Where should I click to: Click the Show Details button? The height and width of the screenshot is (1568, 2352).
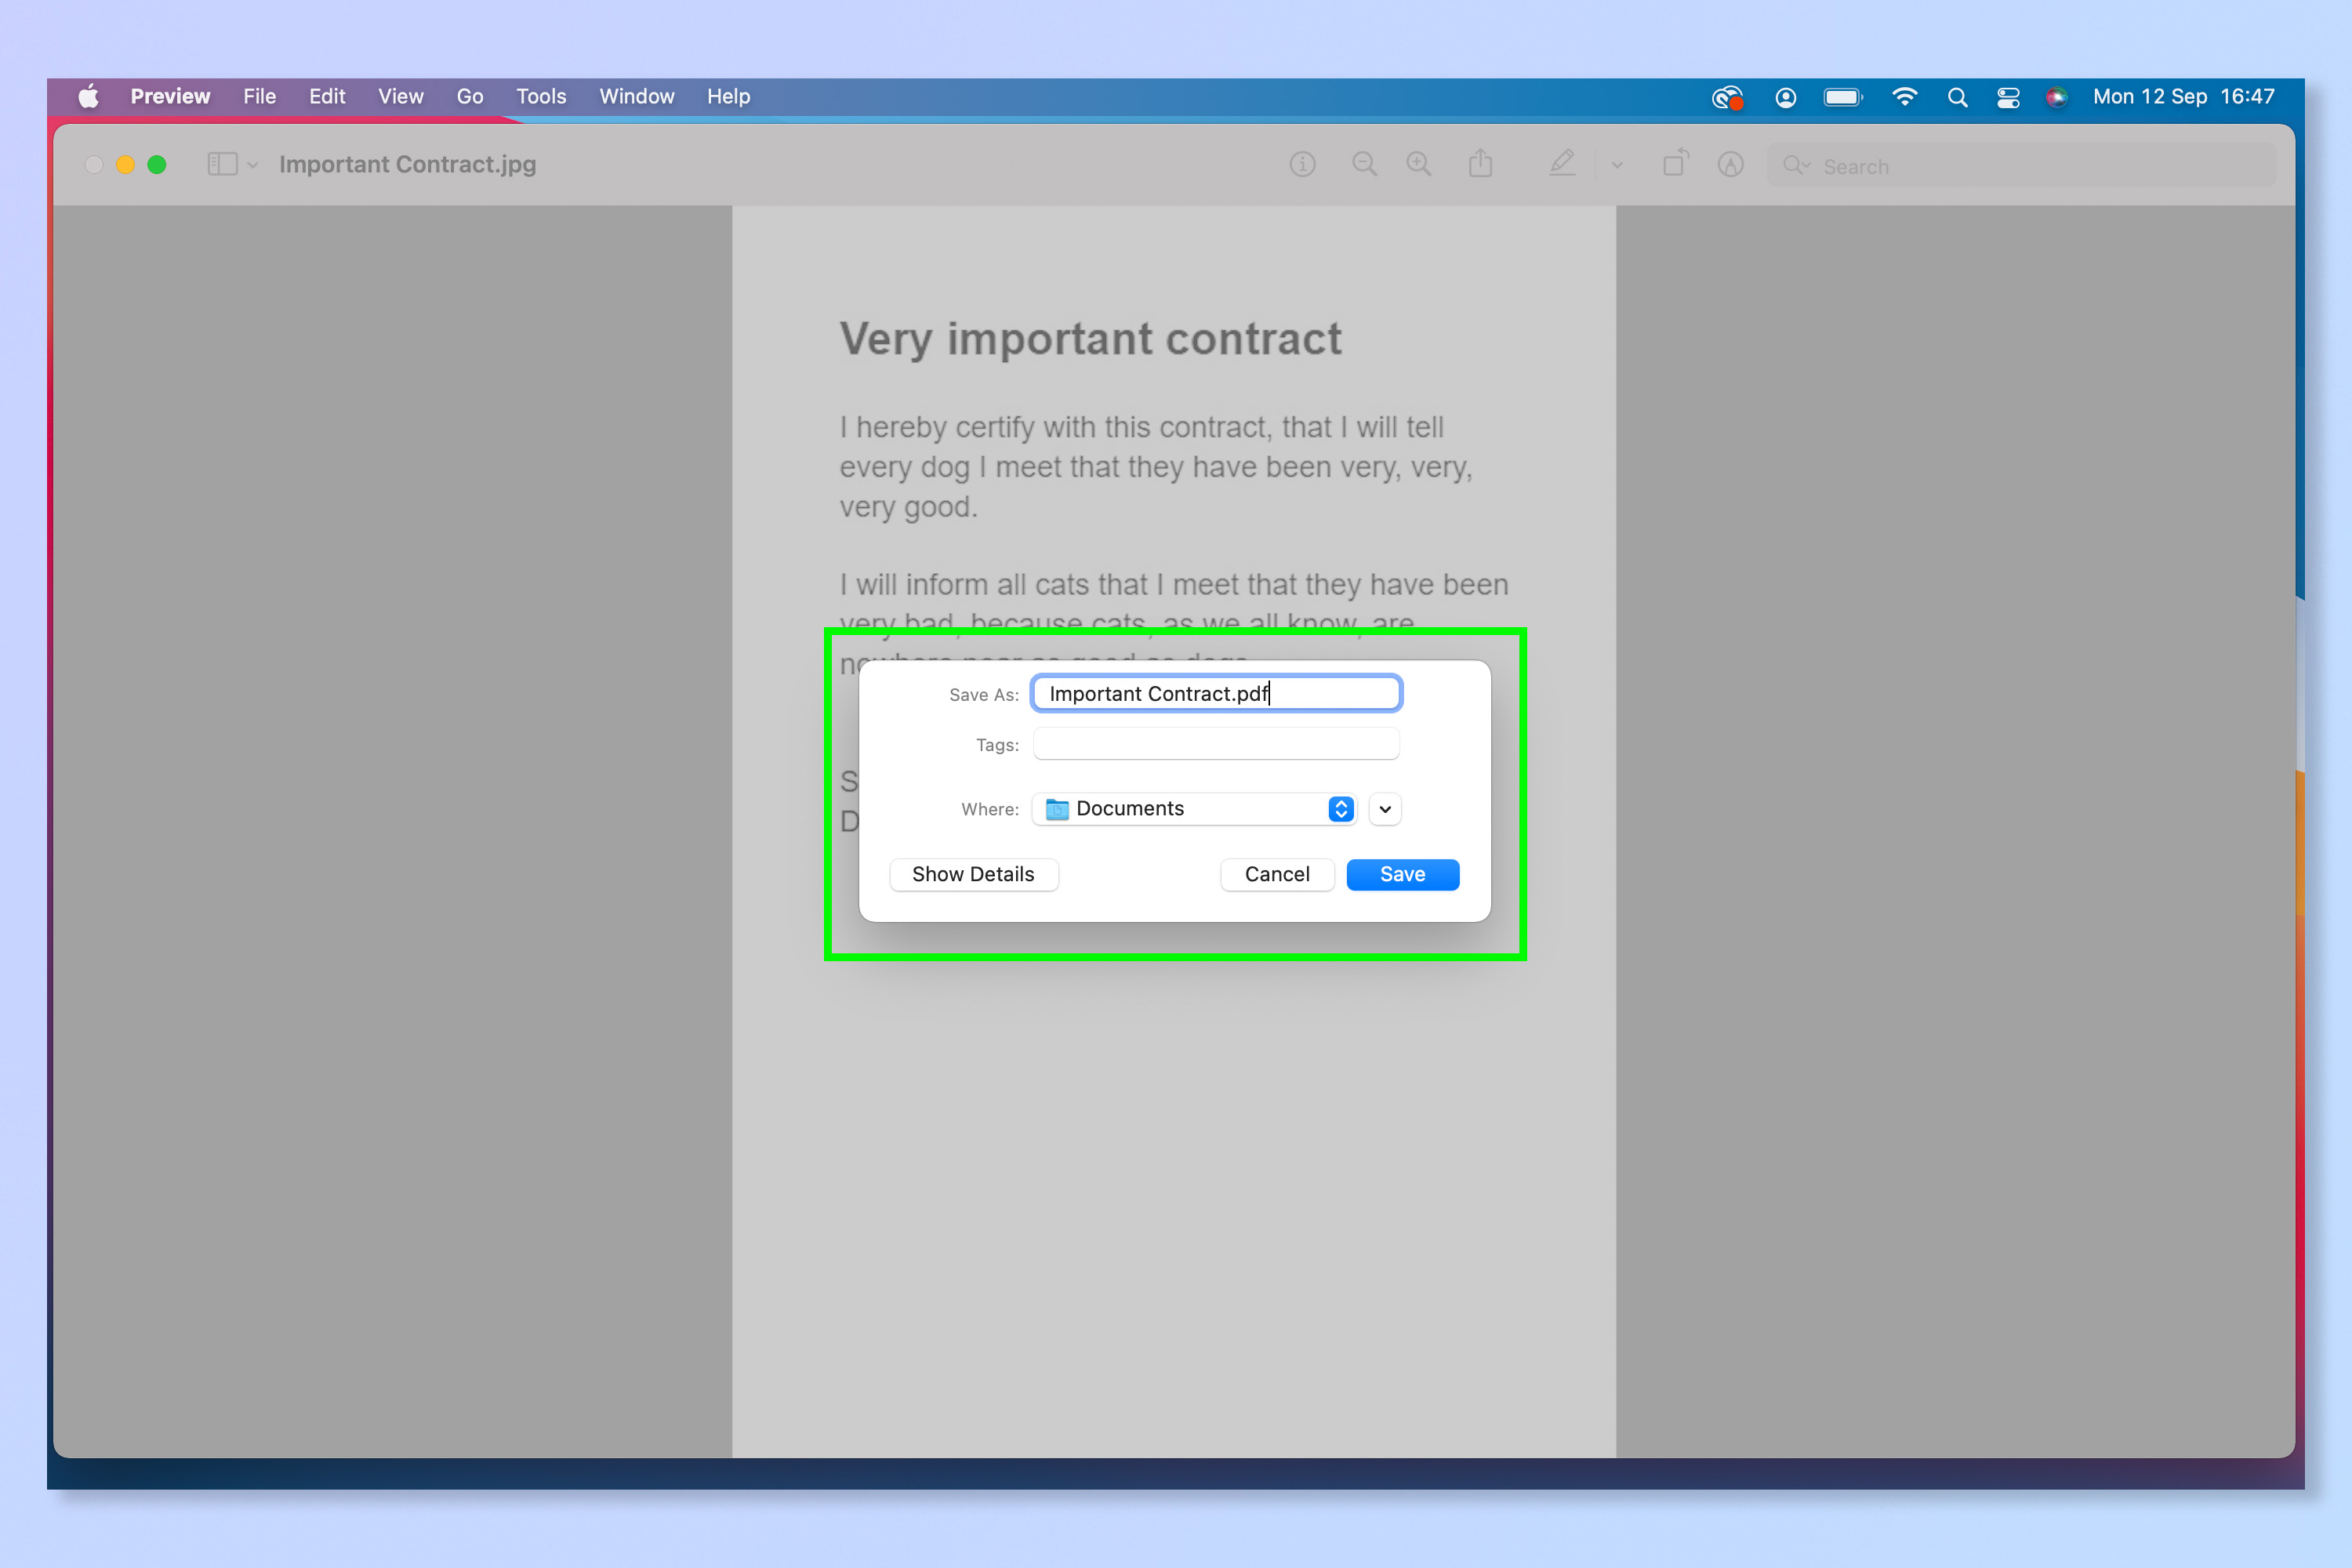(973, 874)
